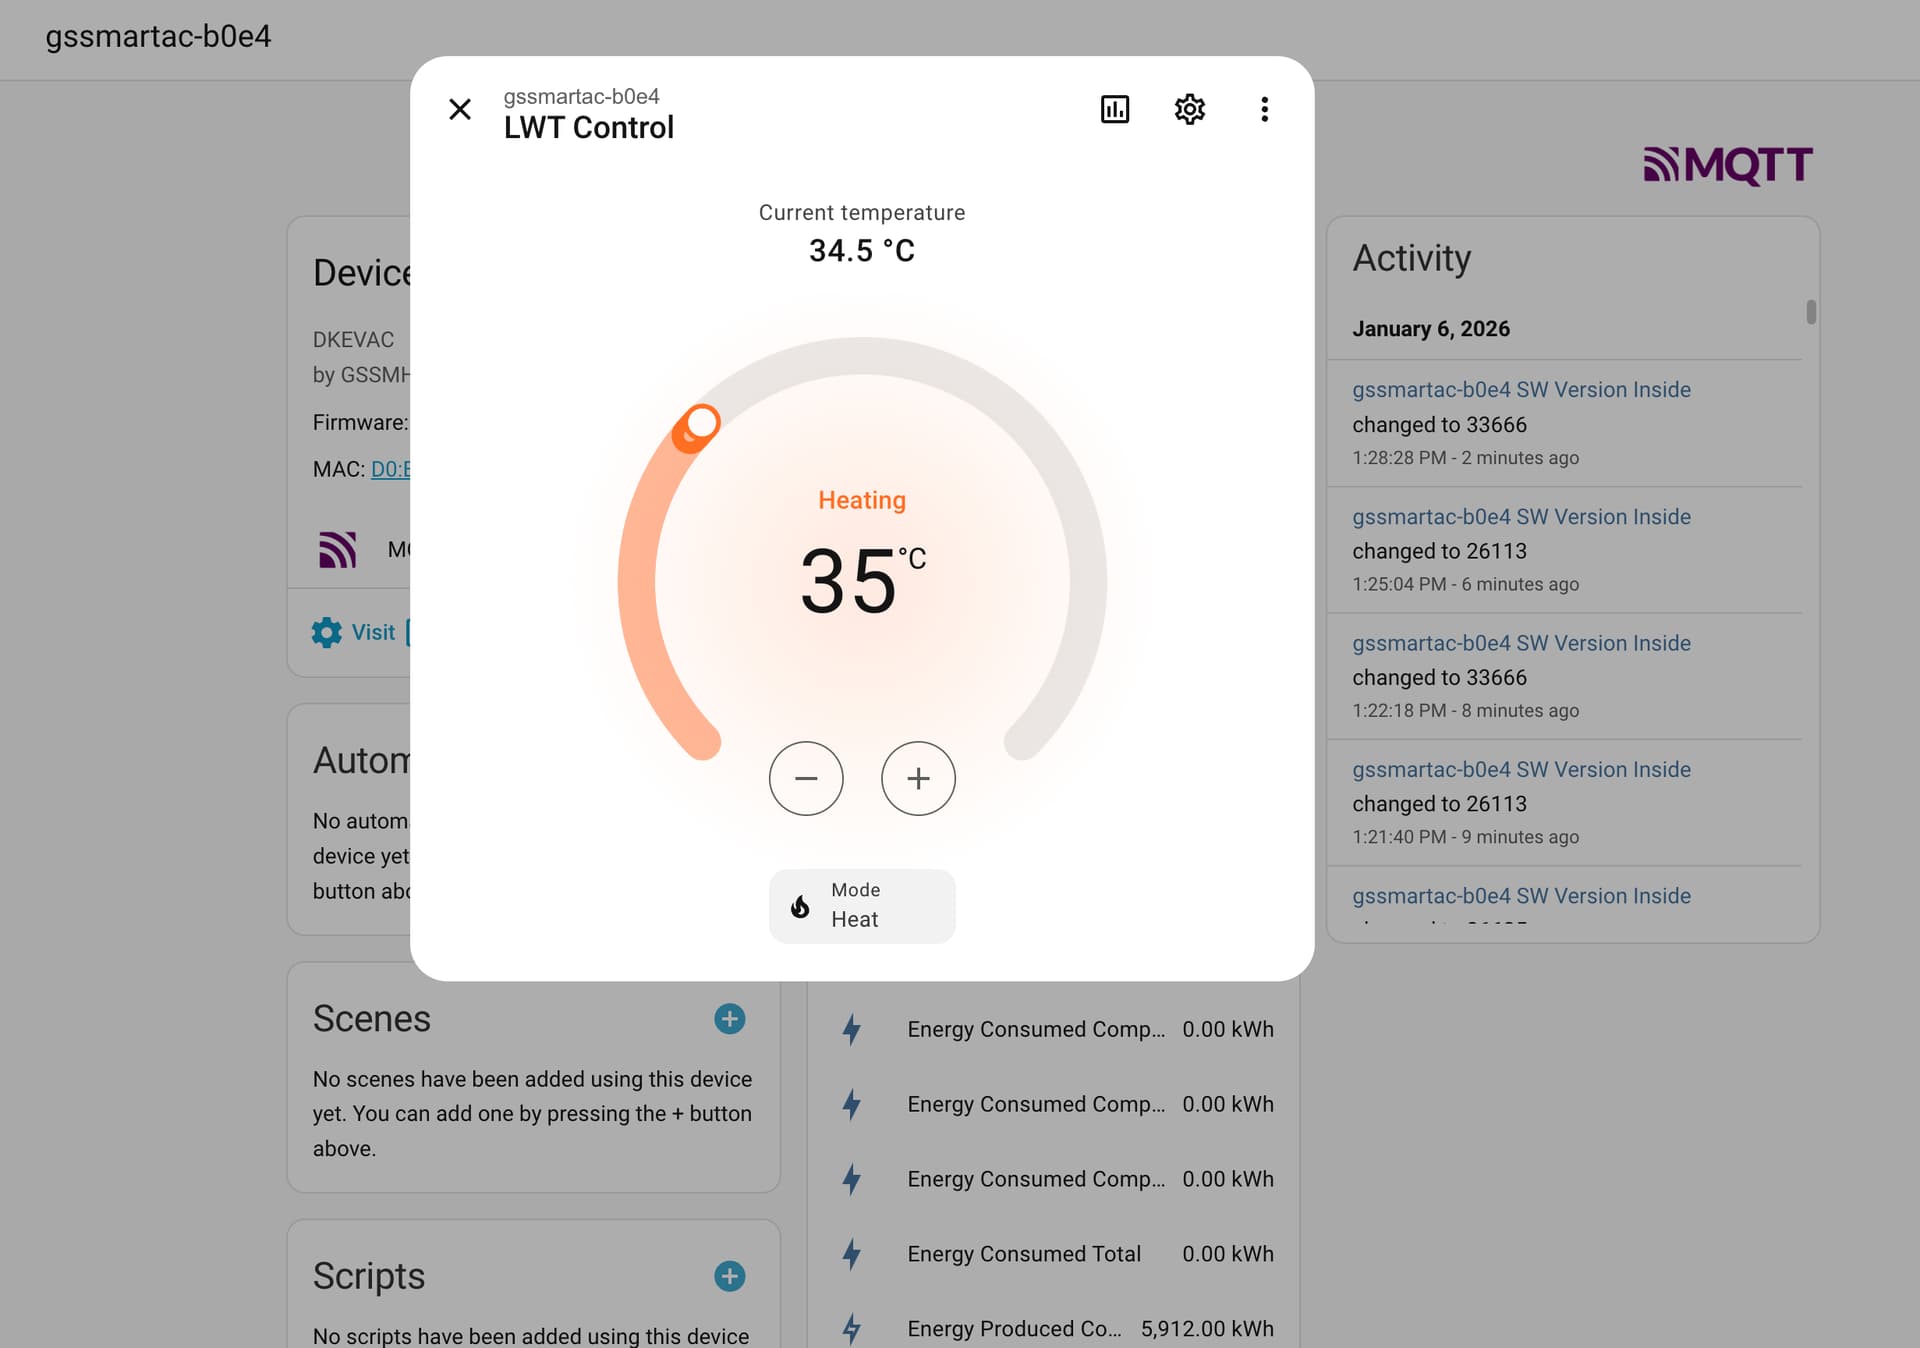Click the orange thermostat slider handle
1920x1348 pixels.
click(x=702, y=423)
